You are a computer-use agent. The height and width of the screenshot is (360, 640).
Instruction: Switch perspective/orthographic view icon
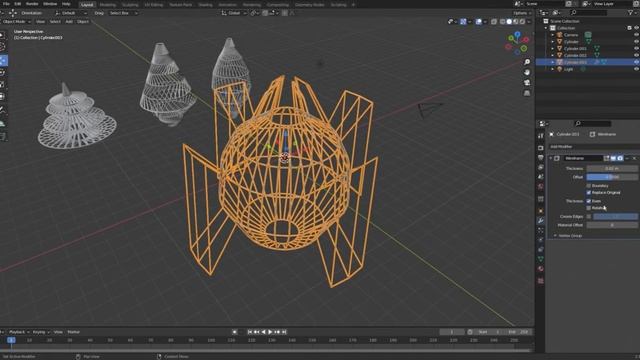[x=527, y=93]
